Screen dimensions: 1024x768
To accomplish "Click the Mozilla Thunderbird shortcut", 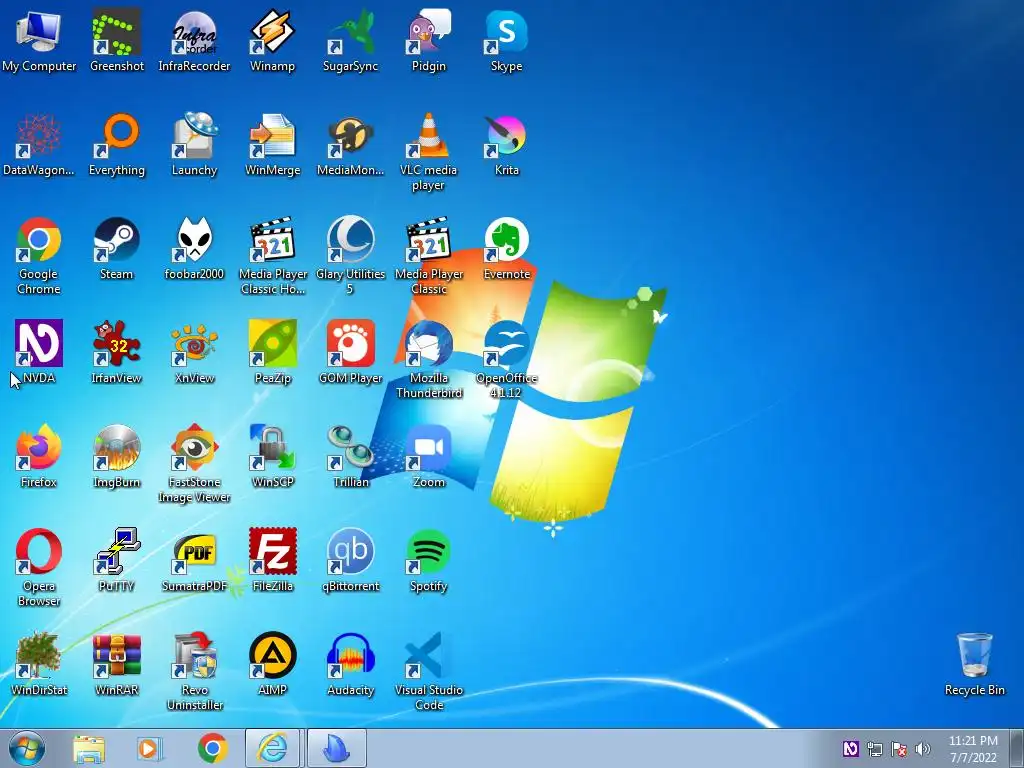I will (428, 344).
